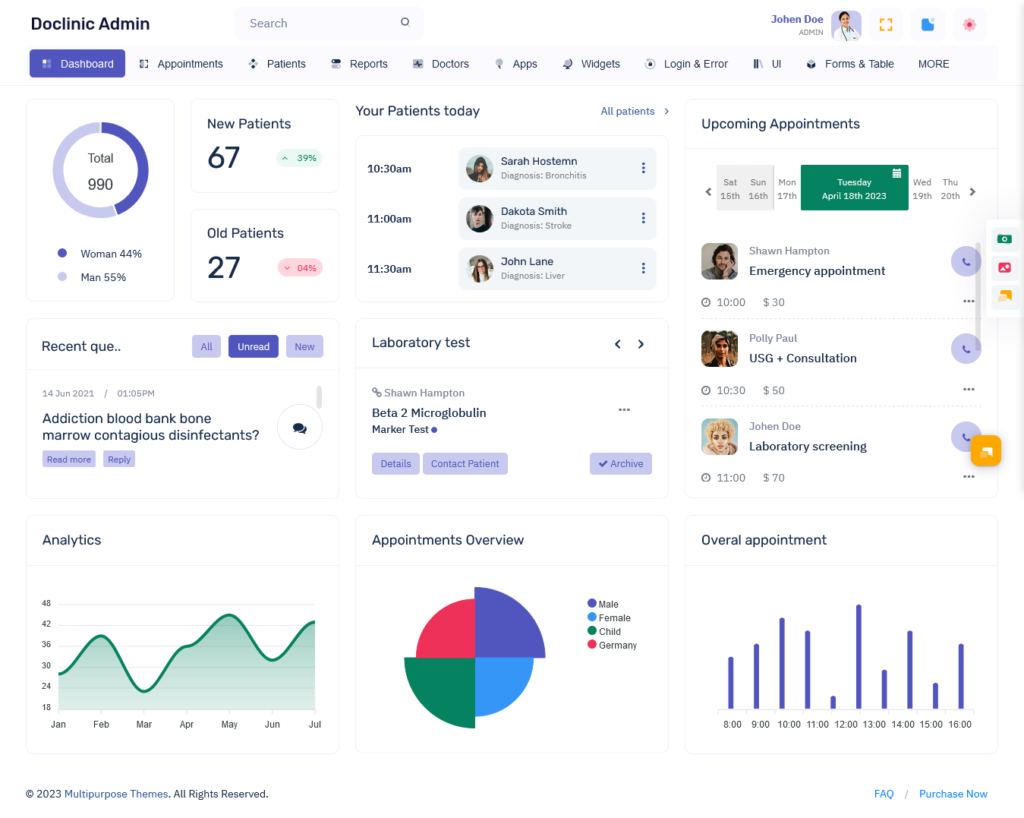Open the Login & Error menu

[x=686, y=64]
